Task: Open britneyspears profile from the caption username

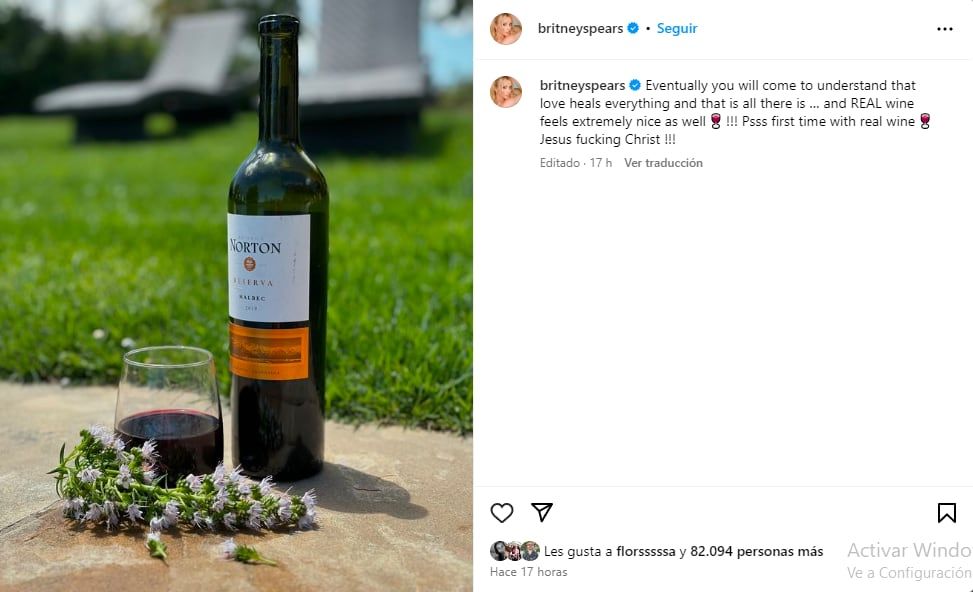Action: point(582,85)
